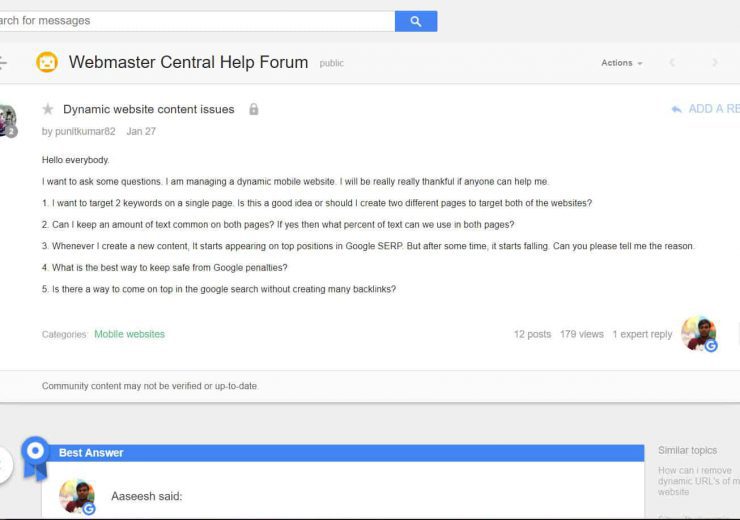Open the Actions dropdown menu
Image resolution: width=740 pixels, height=520 pixels.
[x=622, y=63]
